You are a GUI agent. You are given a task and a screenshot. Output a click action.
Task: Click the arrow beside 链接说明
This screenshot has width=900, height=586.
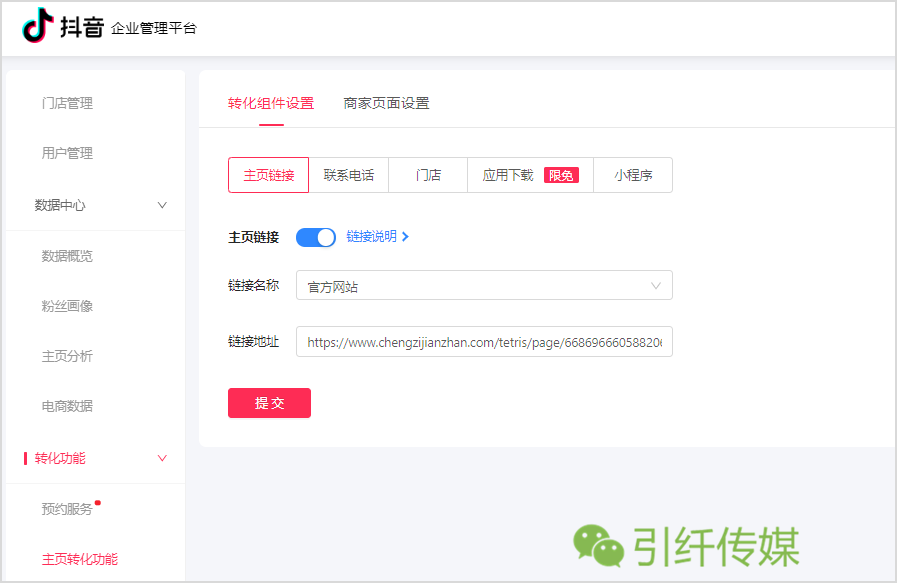[406, 237]
